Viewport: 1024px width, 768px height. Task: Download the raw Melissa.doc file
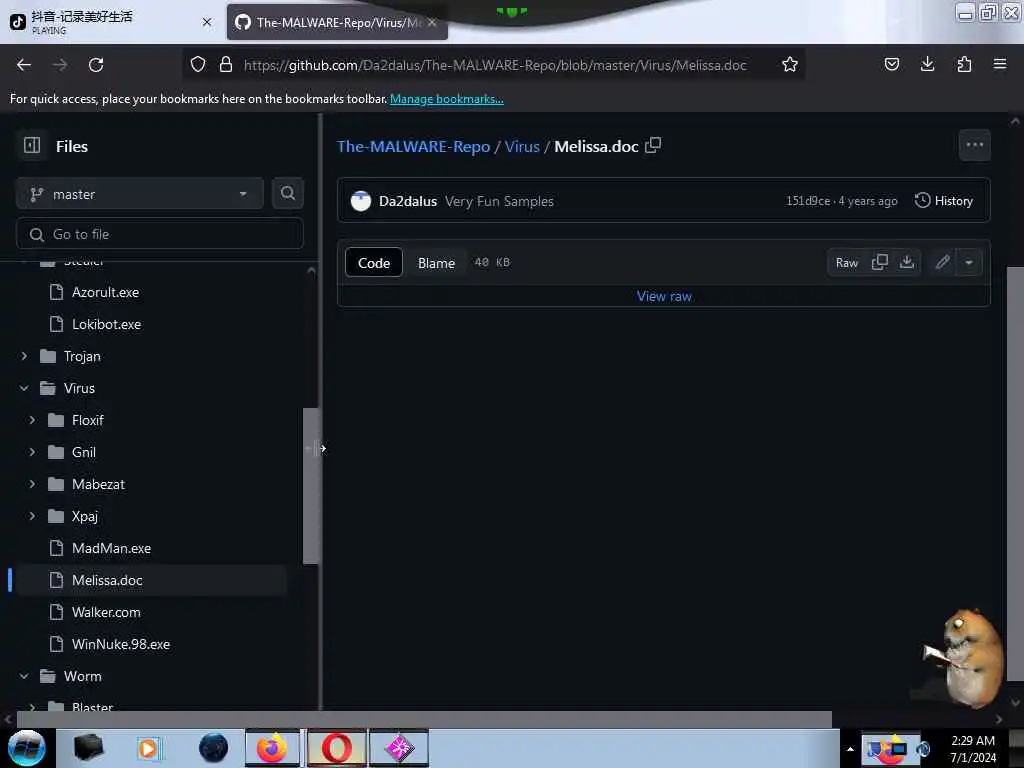tap(906, 263)
